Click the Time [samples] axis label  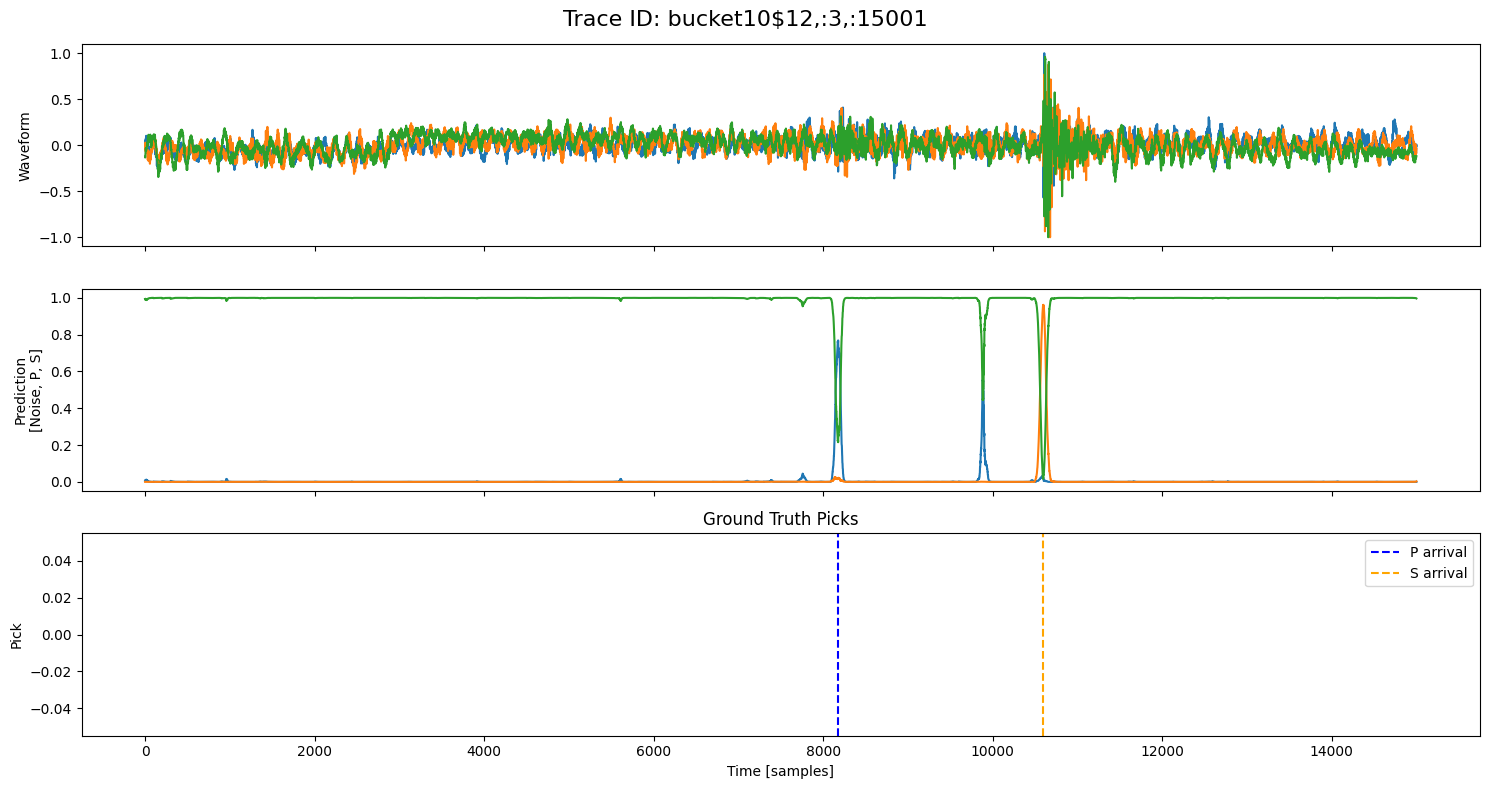pyautogui.click(x=780, y=771)
